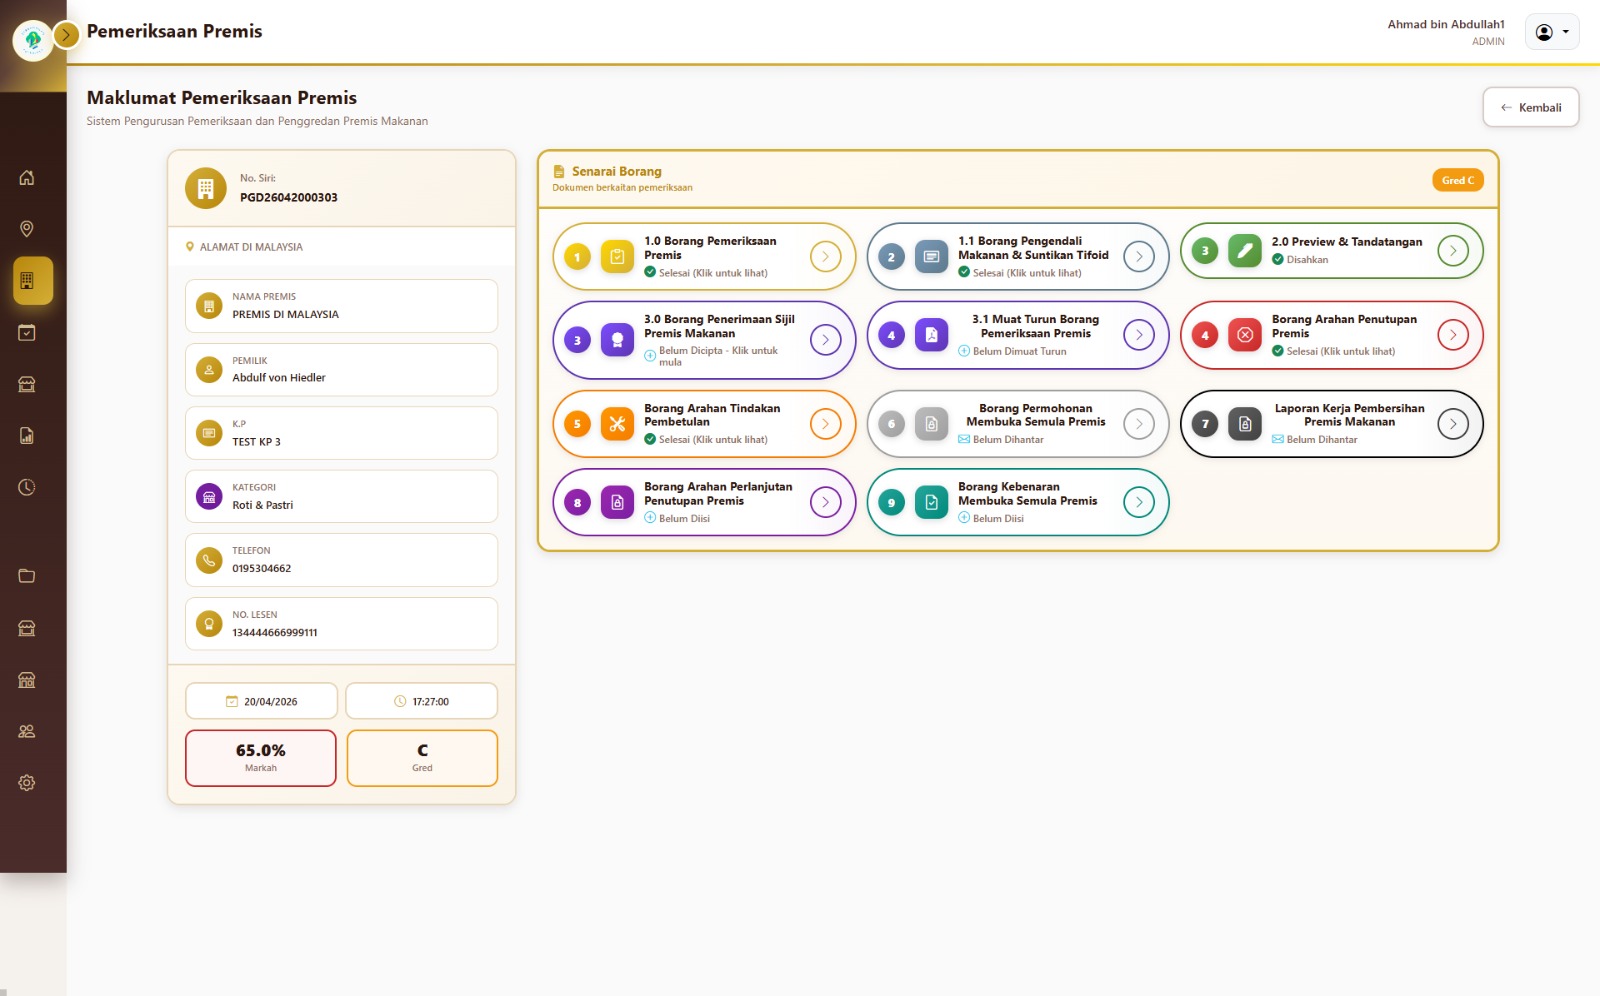This screenshot has width=1600, height=996.
Task: Click the red closure X icon
Action: (1245, 335)
